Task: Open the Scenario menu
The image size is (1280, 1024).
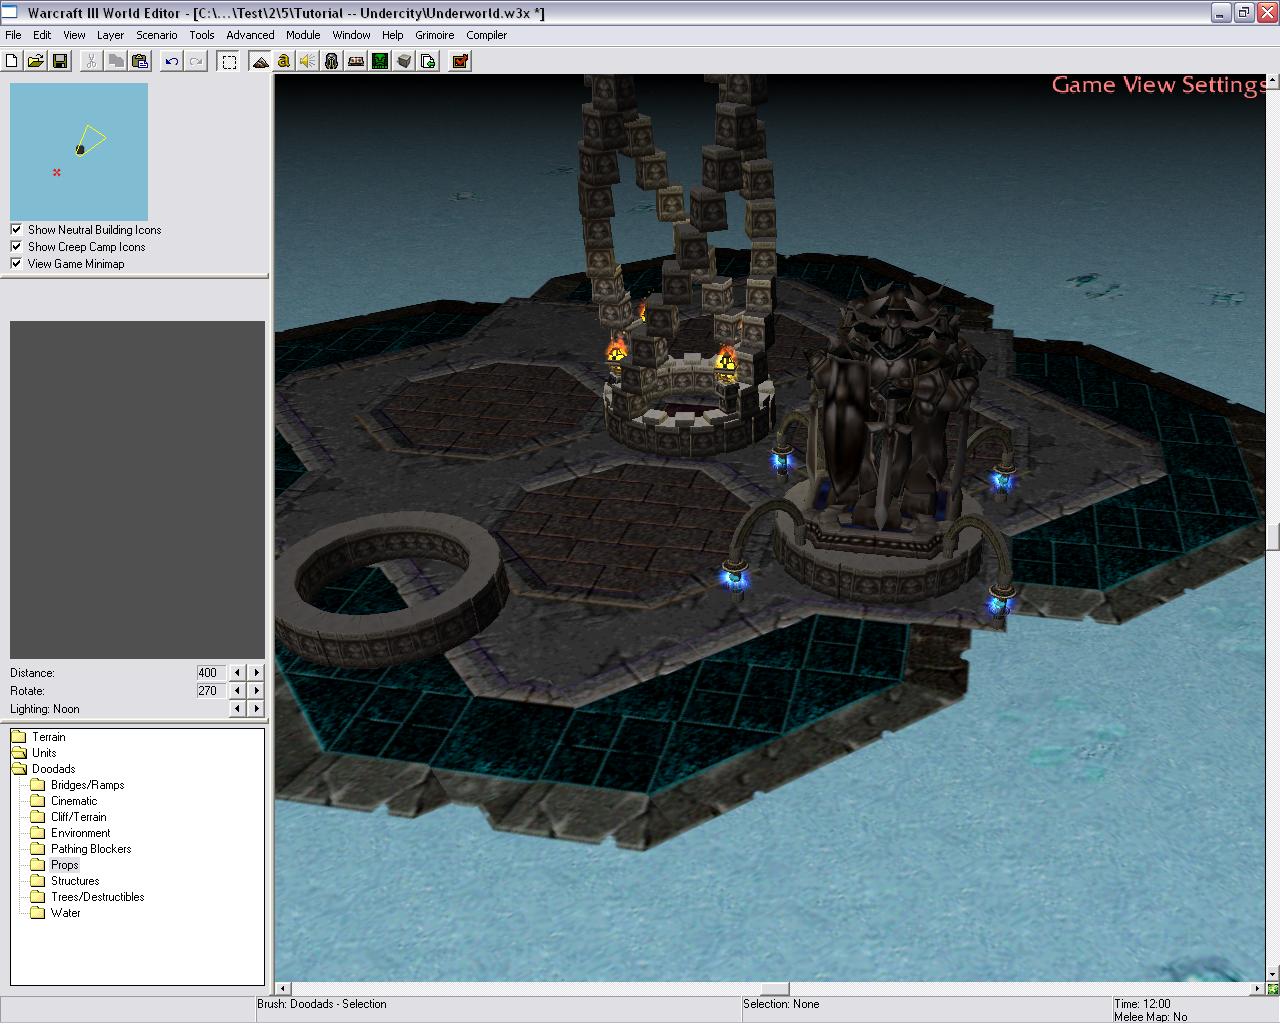Action: pos(156,35)
